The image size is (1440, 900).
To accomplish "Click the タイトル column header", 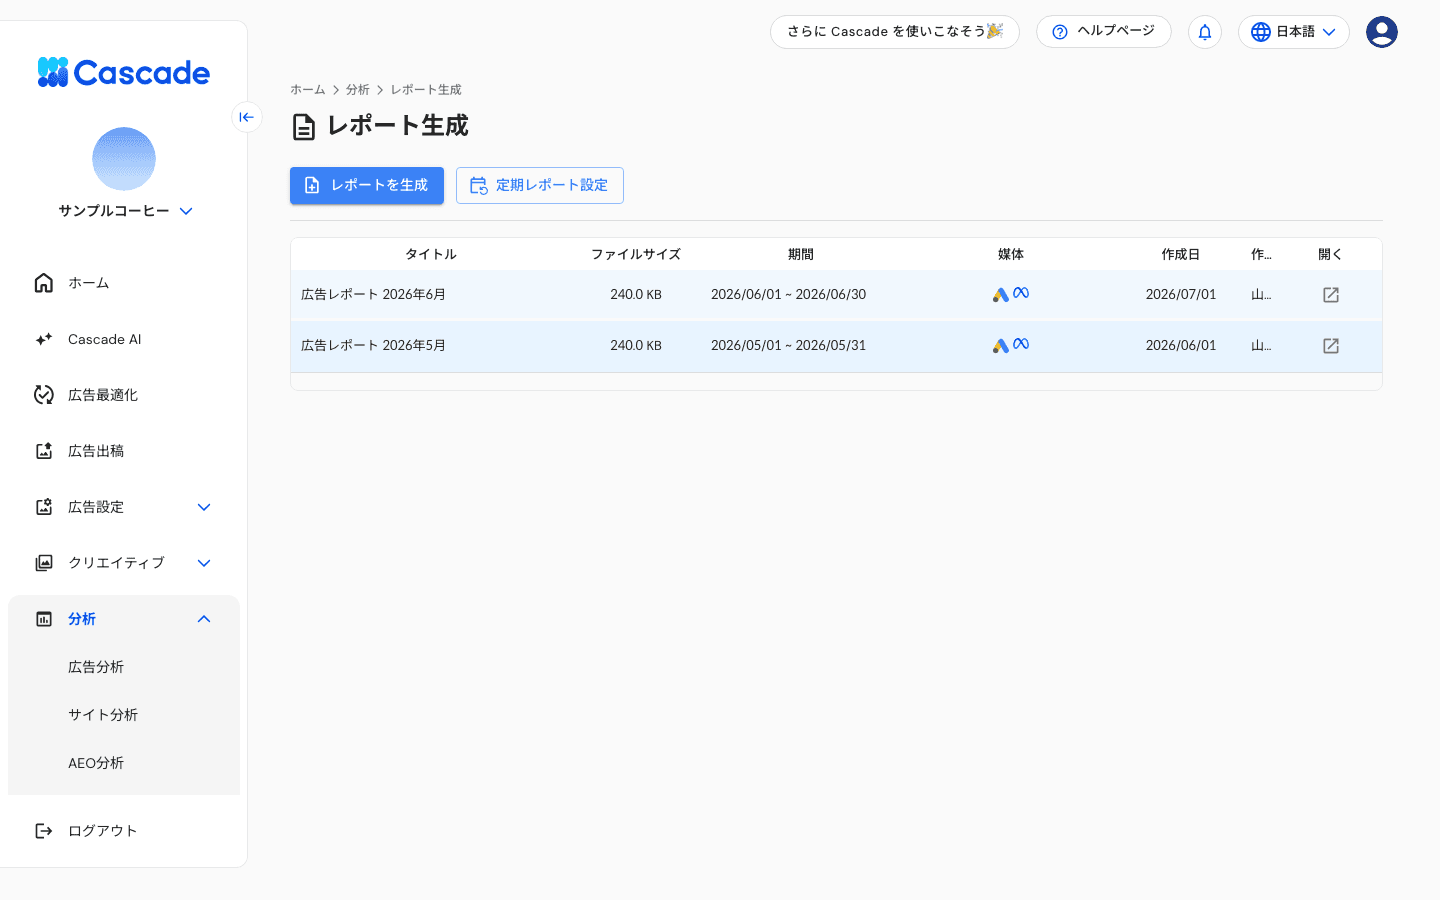I will (431, 254).
